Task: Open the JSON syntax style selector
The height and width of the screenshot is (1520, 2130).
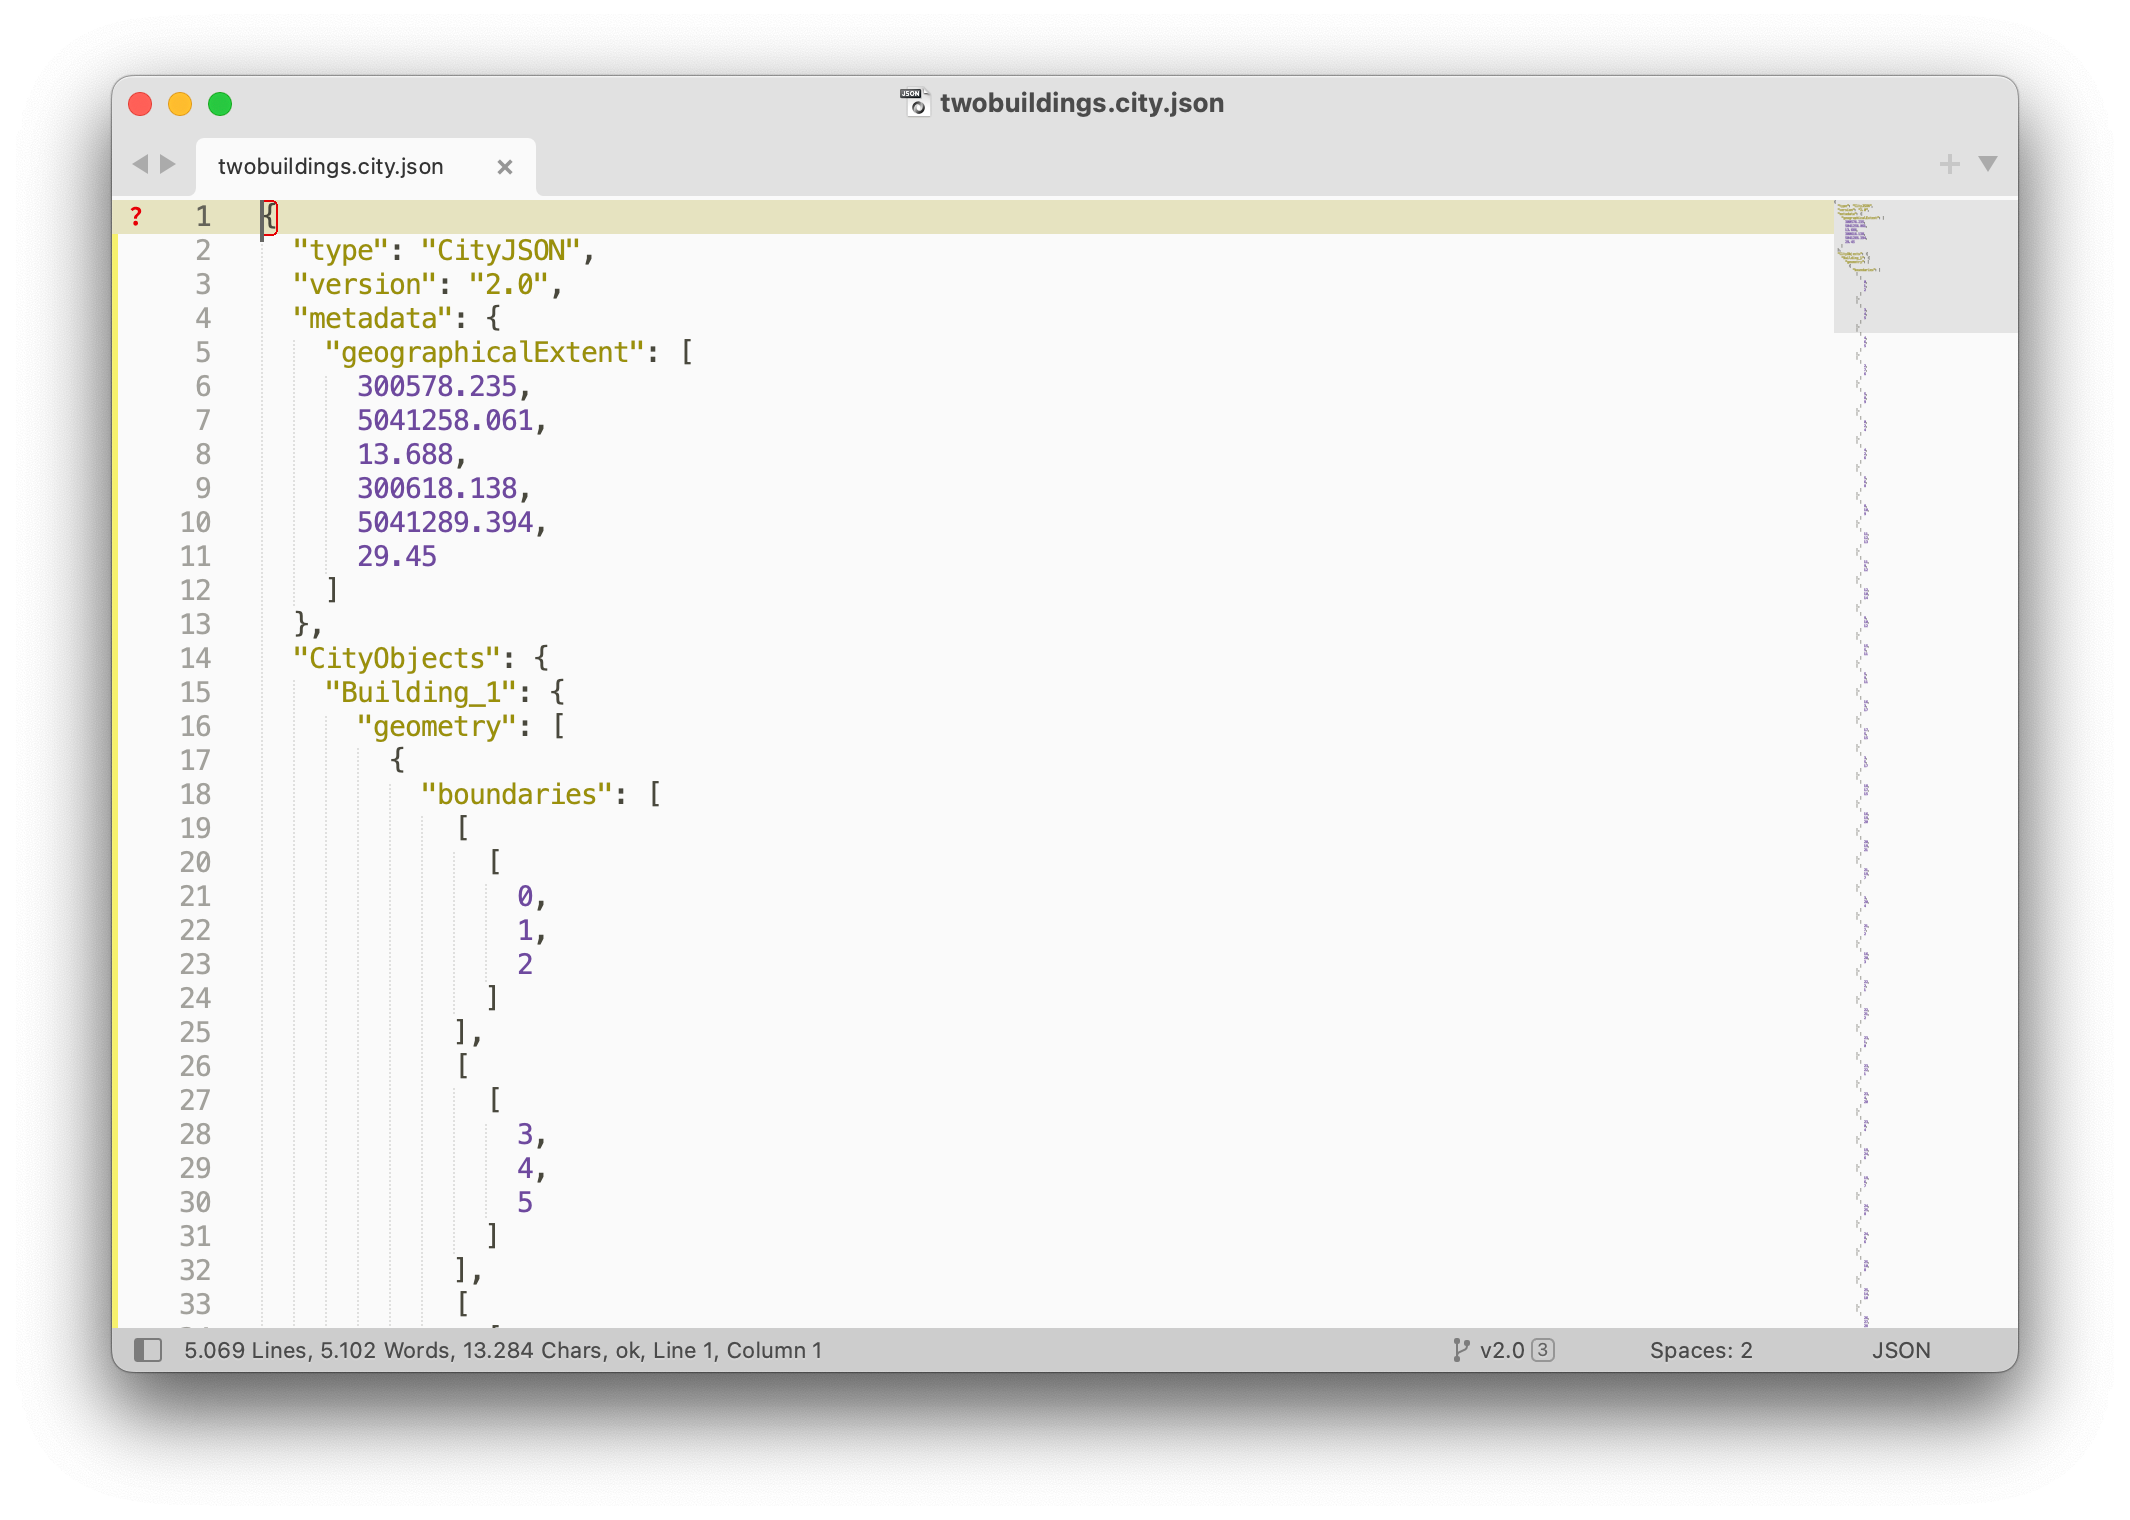Action: [x=1899, y=1350]
